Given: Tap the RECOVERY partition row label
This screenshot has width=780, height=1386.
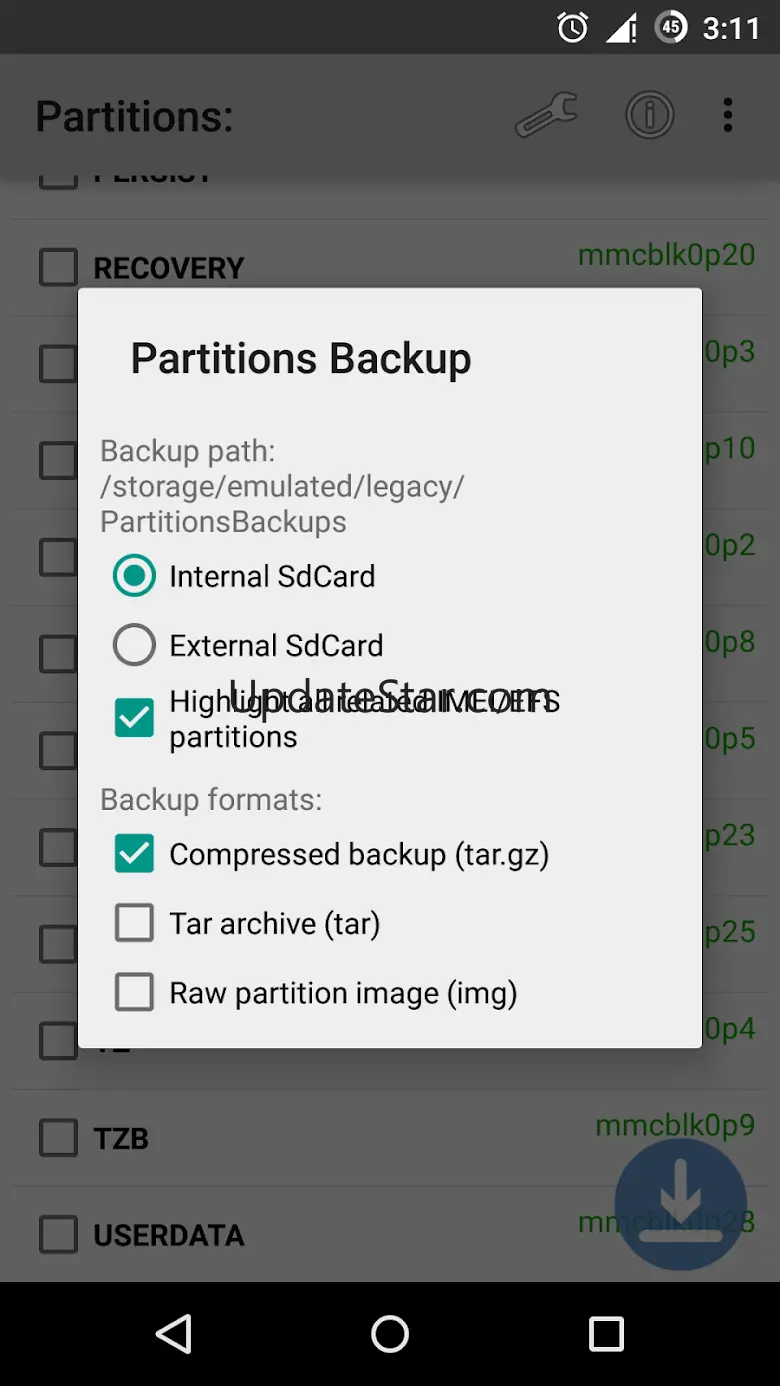Looking at the screenshot, I should tap(169, 268).
